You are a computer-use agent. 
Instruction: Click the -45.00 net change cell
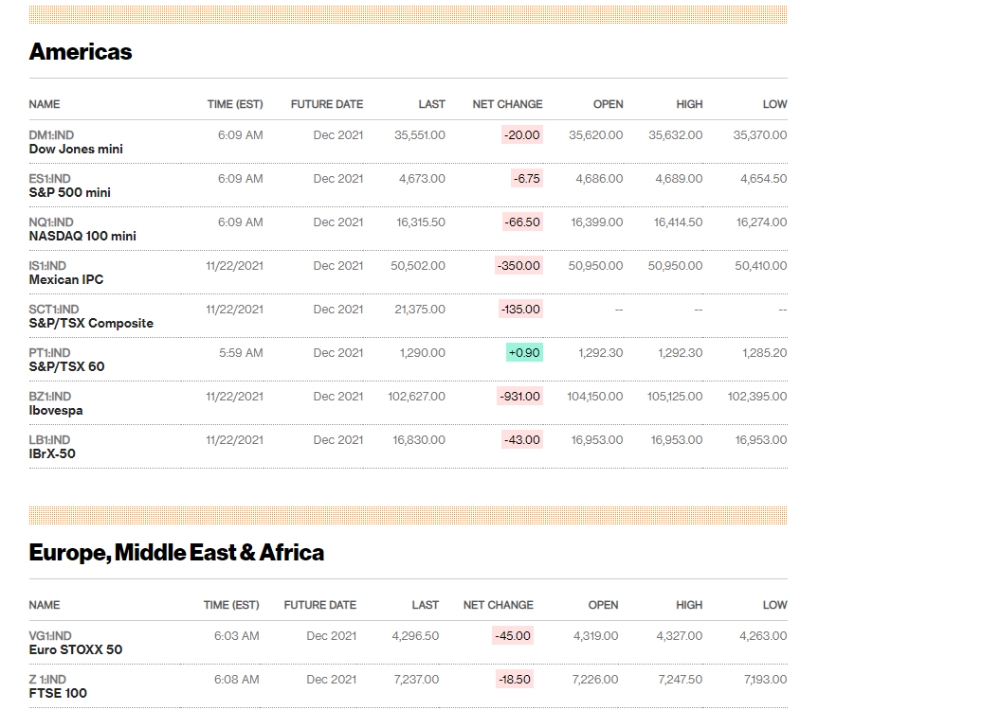(x=513, y=635)
